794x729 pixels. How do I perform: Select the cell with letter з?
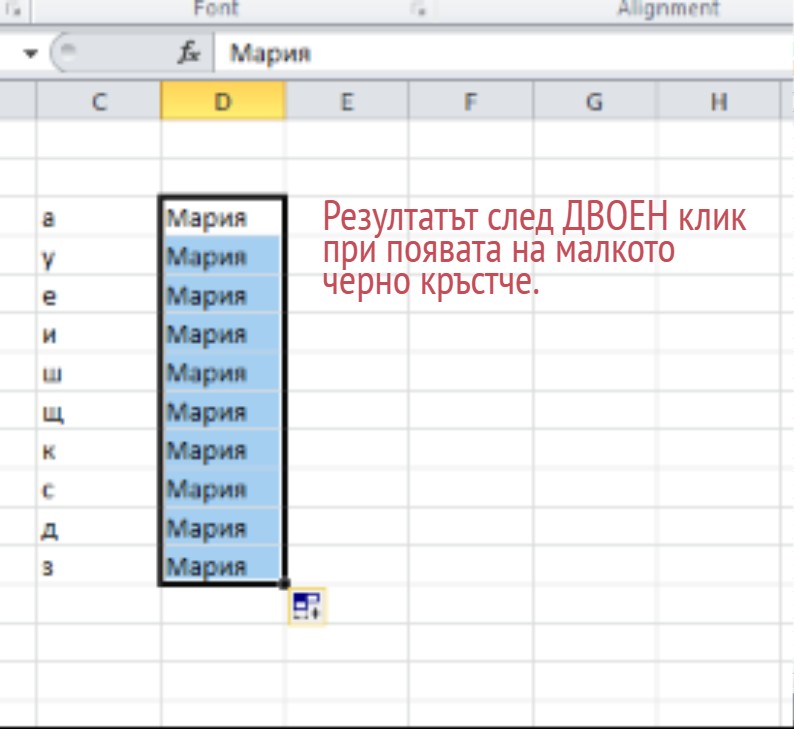pyautogui.click(x=98, y=568)
